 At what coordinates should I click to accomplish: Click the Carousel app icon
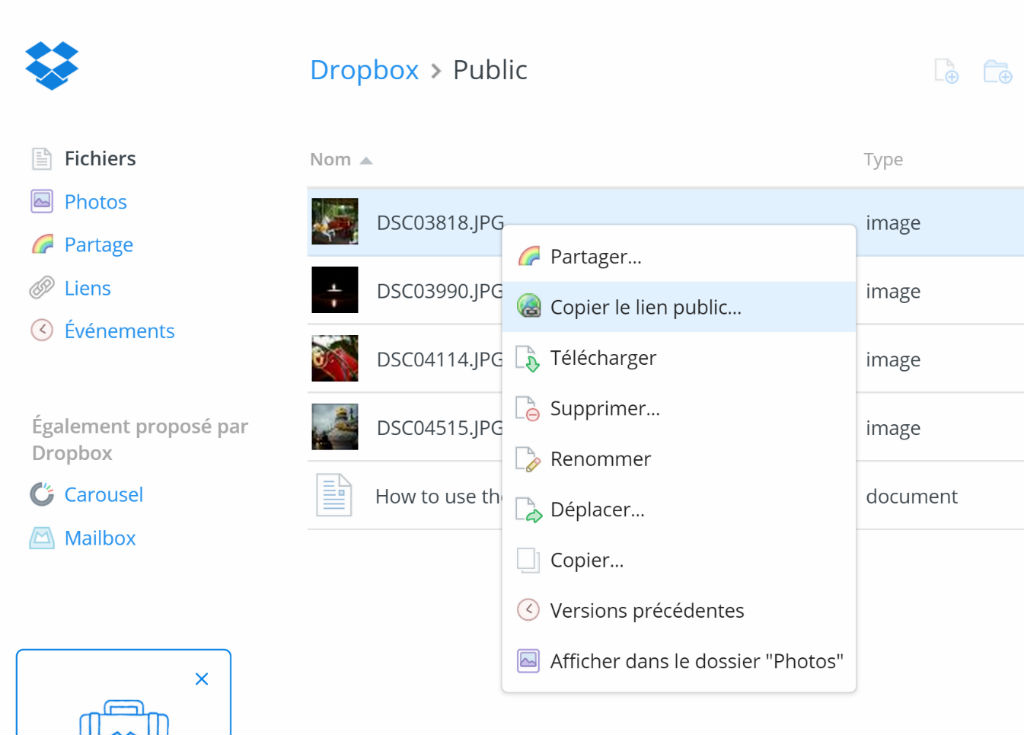tap(42, 494)
